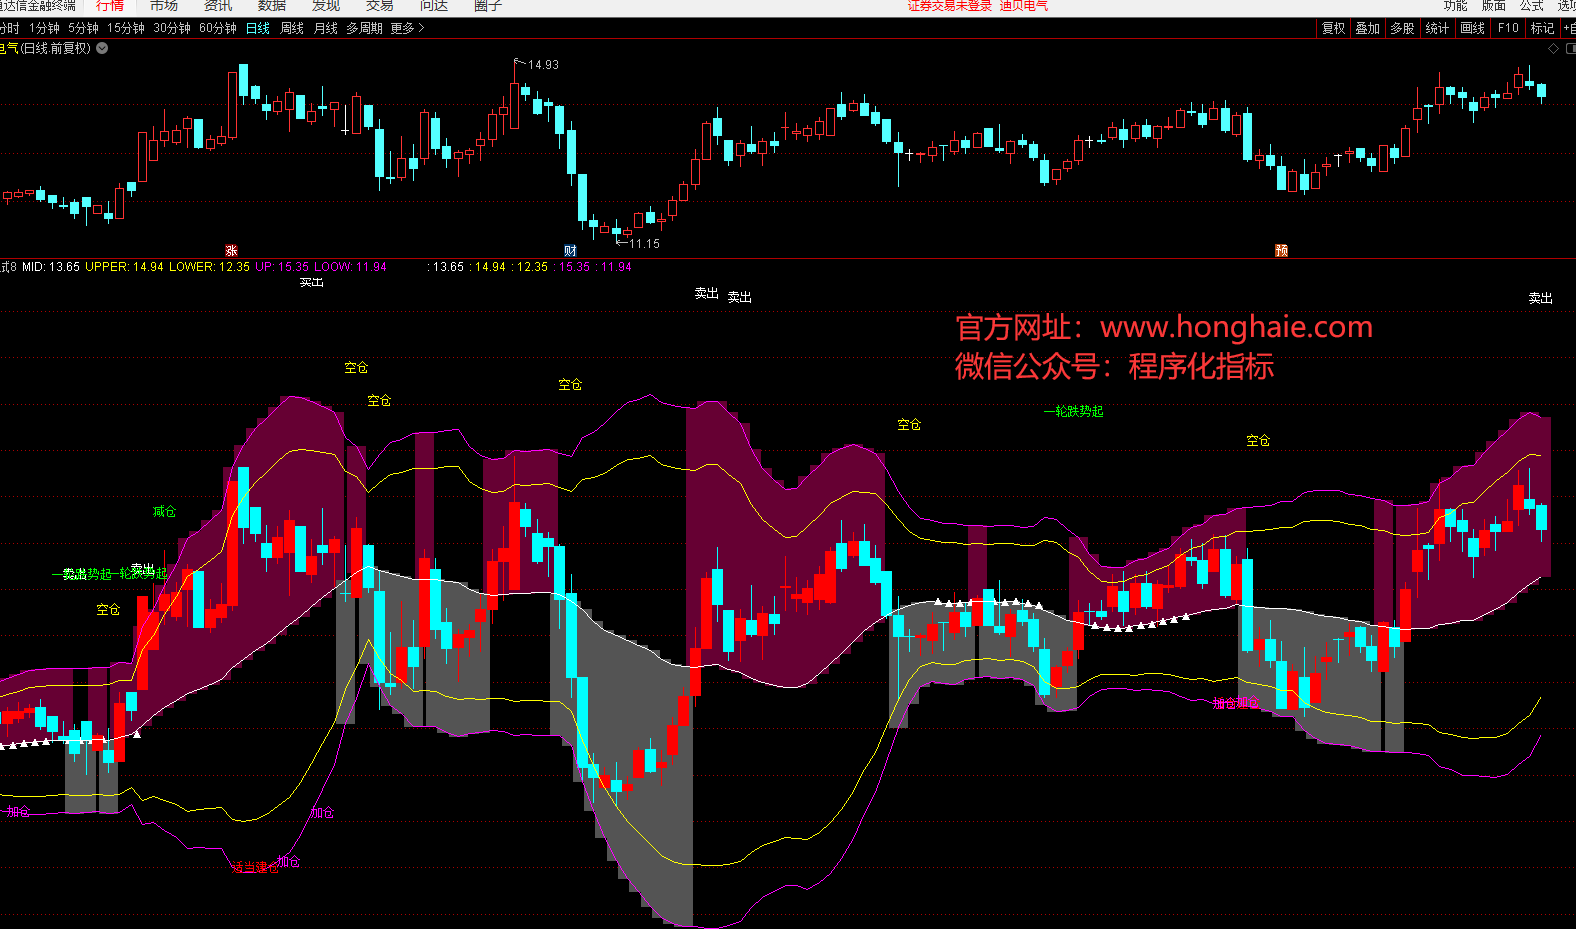Click the blue 财 financial marker icon
Screen dimensions: 1576x929
tap(570, 251)
